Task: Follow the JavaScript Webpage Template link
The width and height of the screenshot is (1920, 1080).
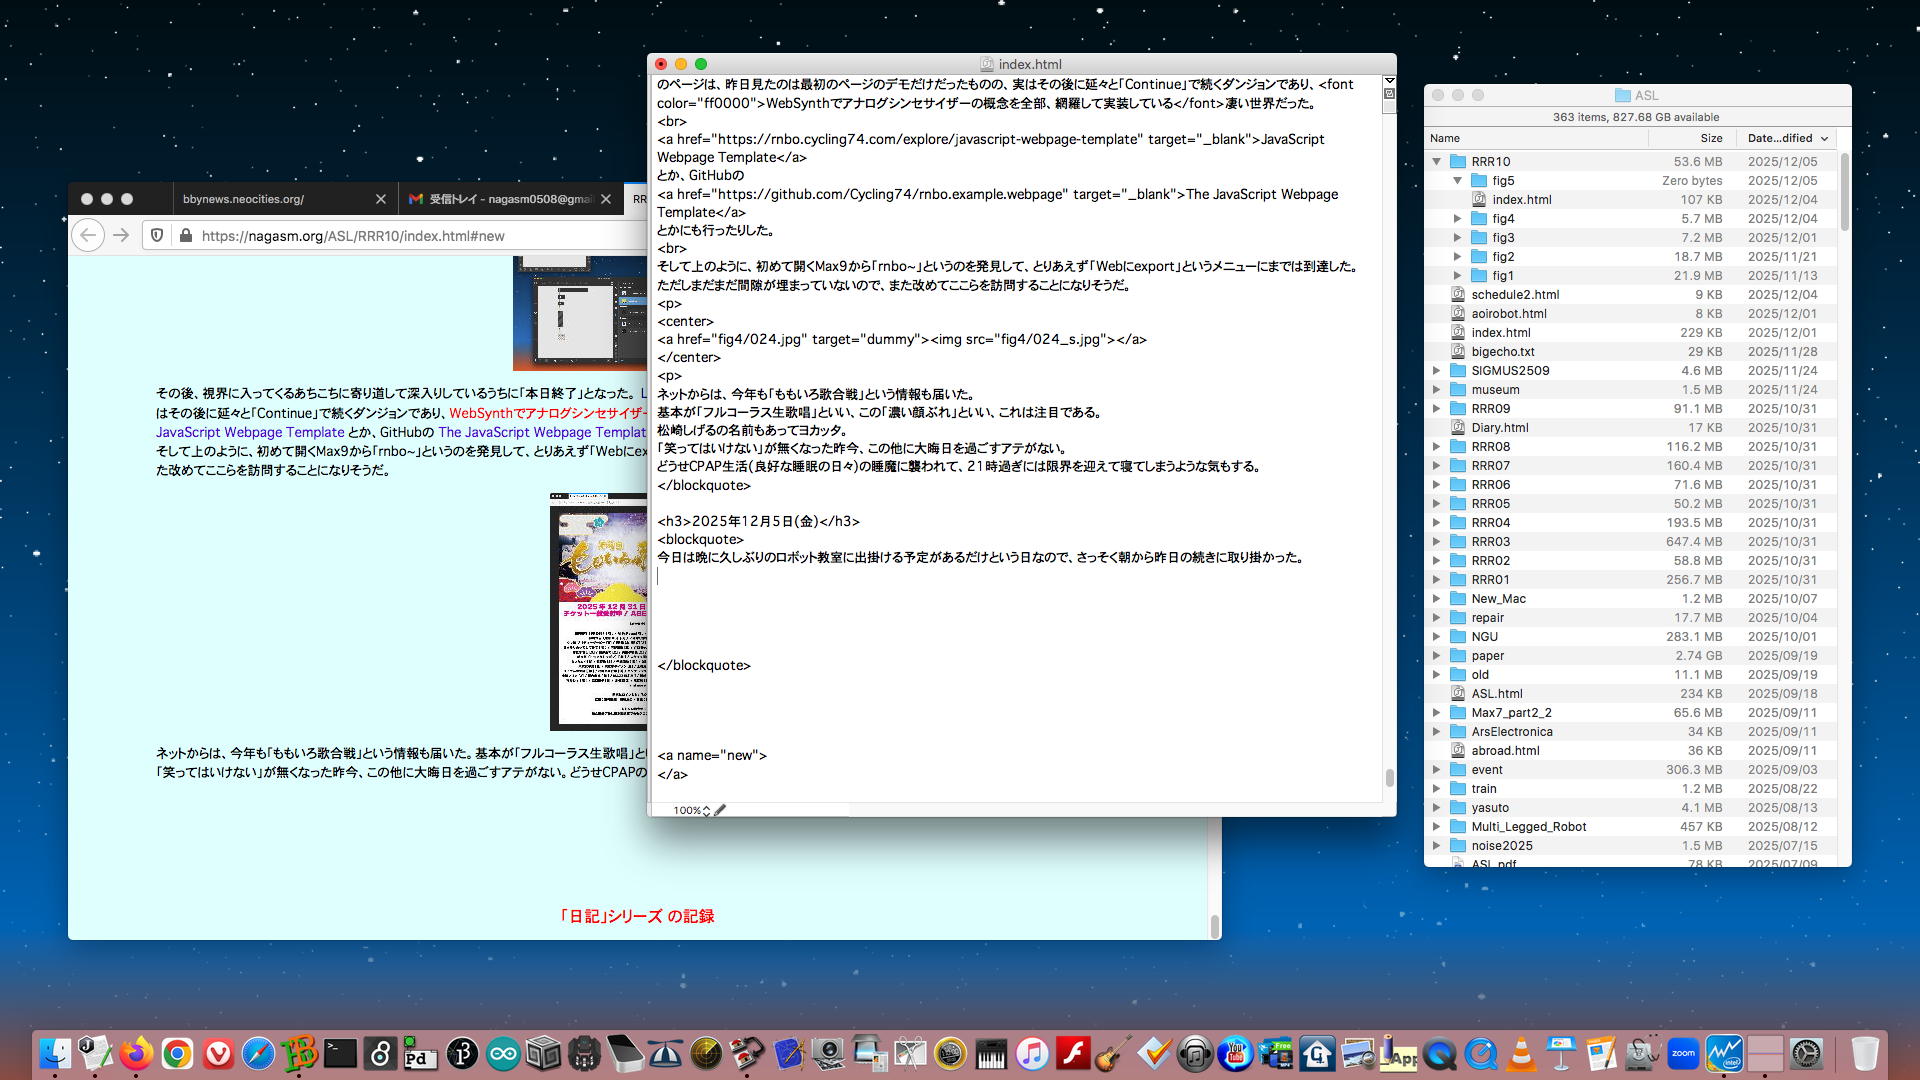Action: pyautogui.click(x=250, y=432)
